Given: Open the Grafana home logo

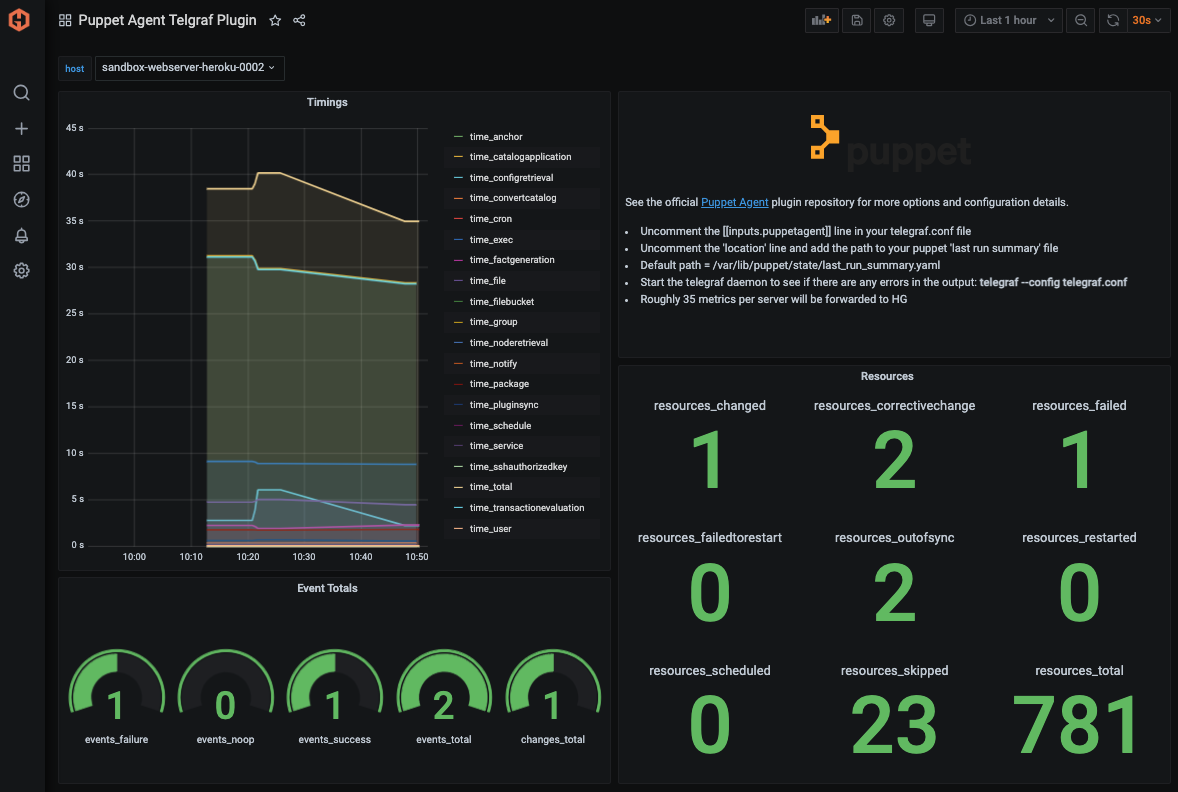Looking at the screenshot, I should (20, 20).
